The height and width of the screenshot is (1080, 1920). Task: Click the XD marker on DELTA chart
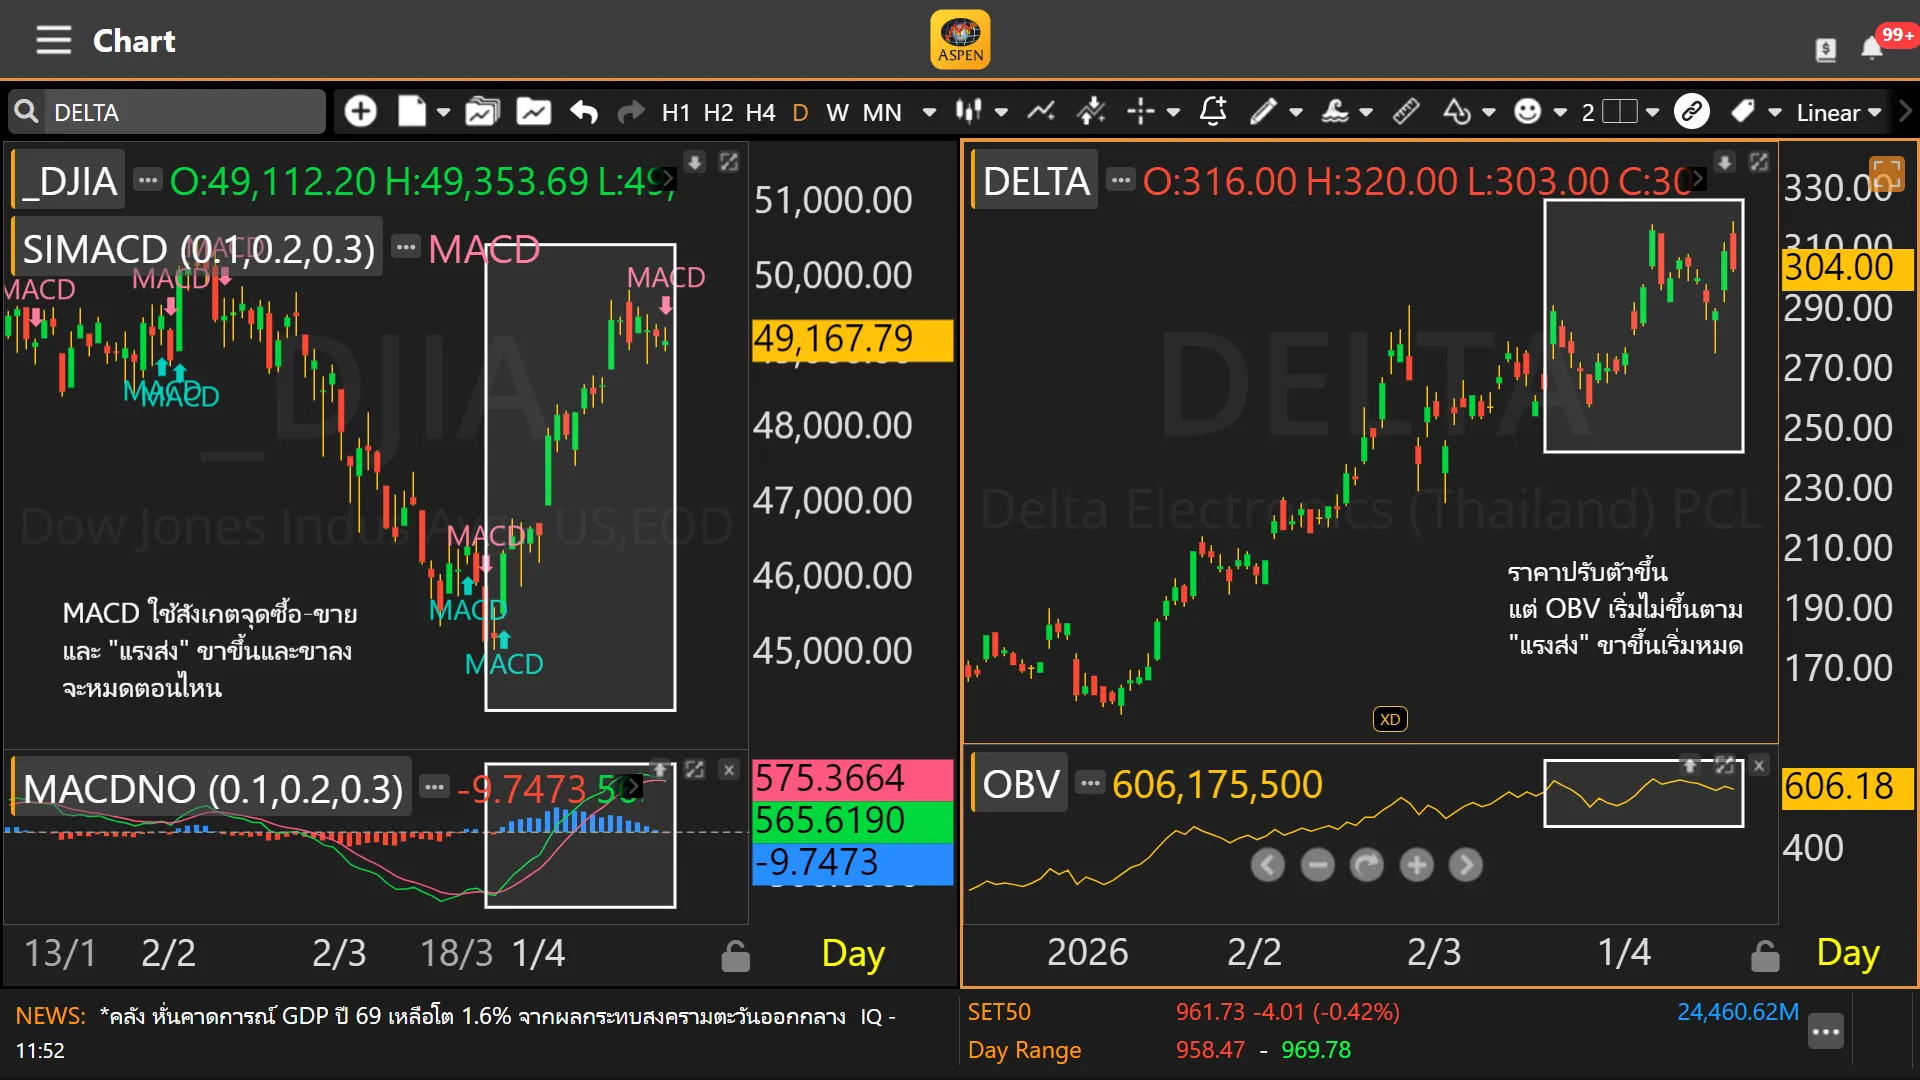(x=1390, y=719)
